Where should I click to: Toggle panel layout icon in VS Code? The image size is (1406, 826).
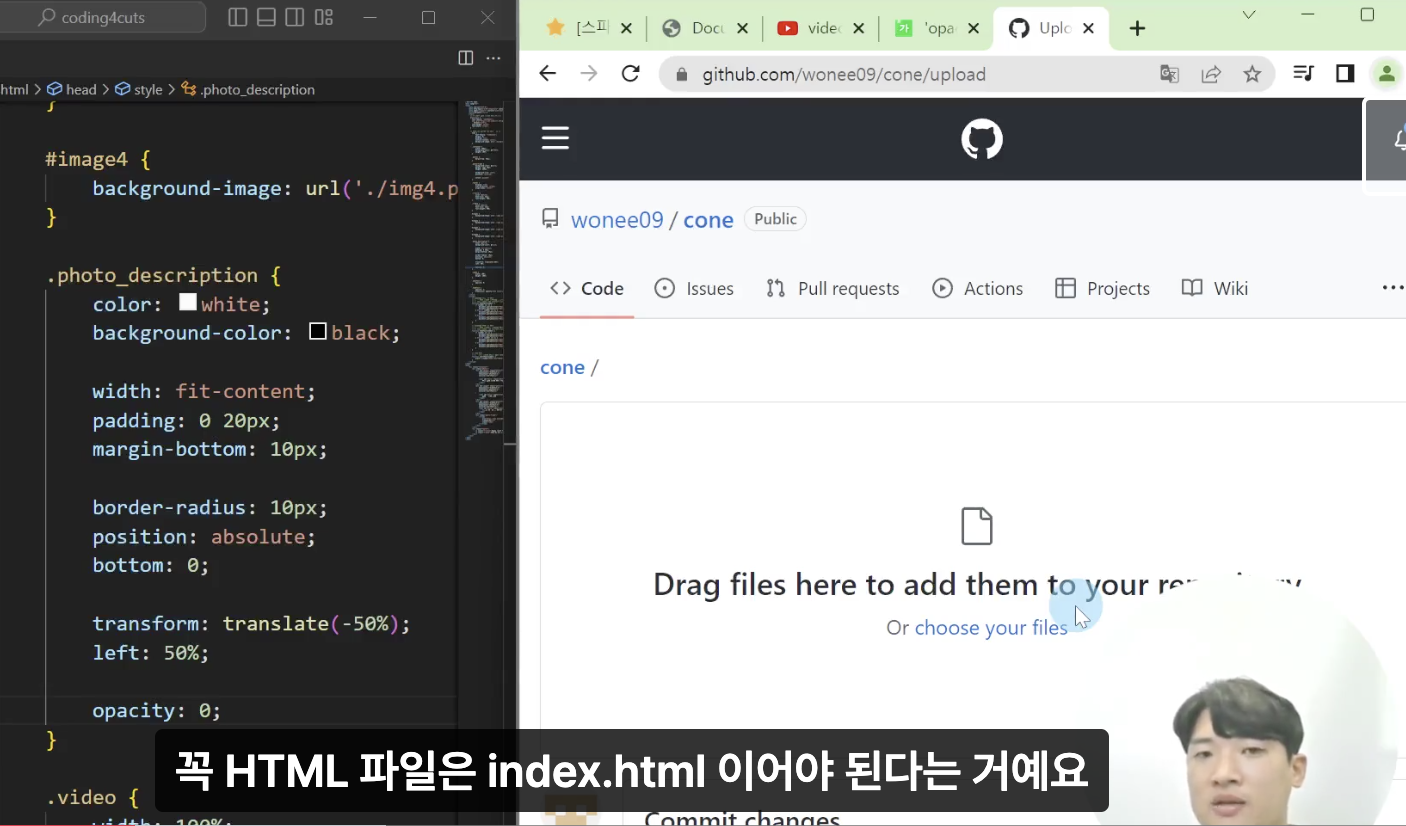click(266, 17)
